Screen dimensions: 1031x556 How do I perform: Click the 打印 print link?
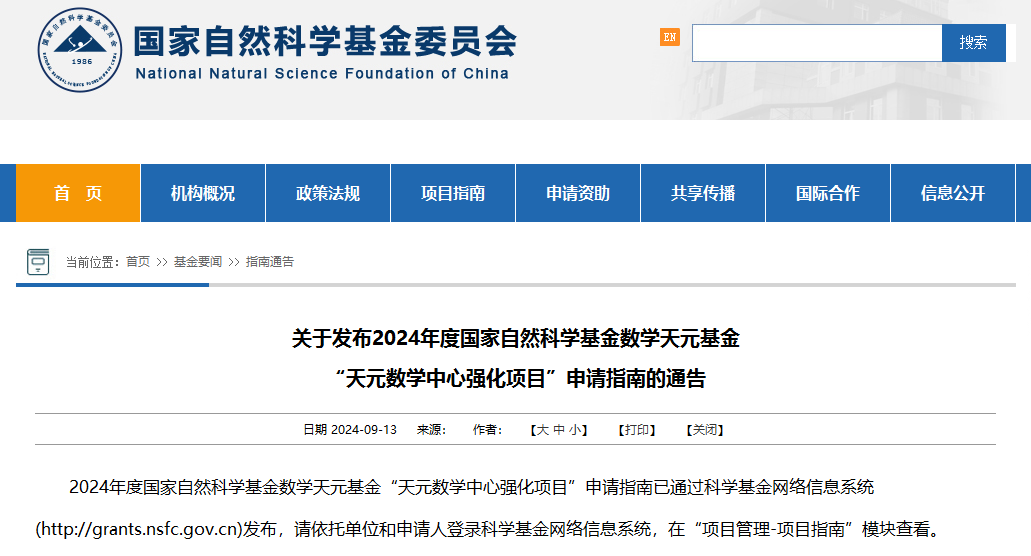pos(636,430)
